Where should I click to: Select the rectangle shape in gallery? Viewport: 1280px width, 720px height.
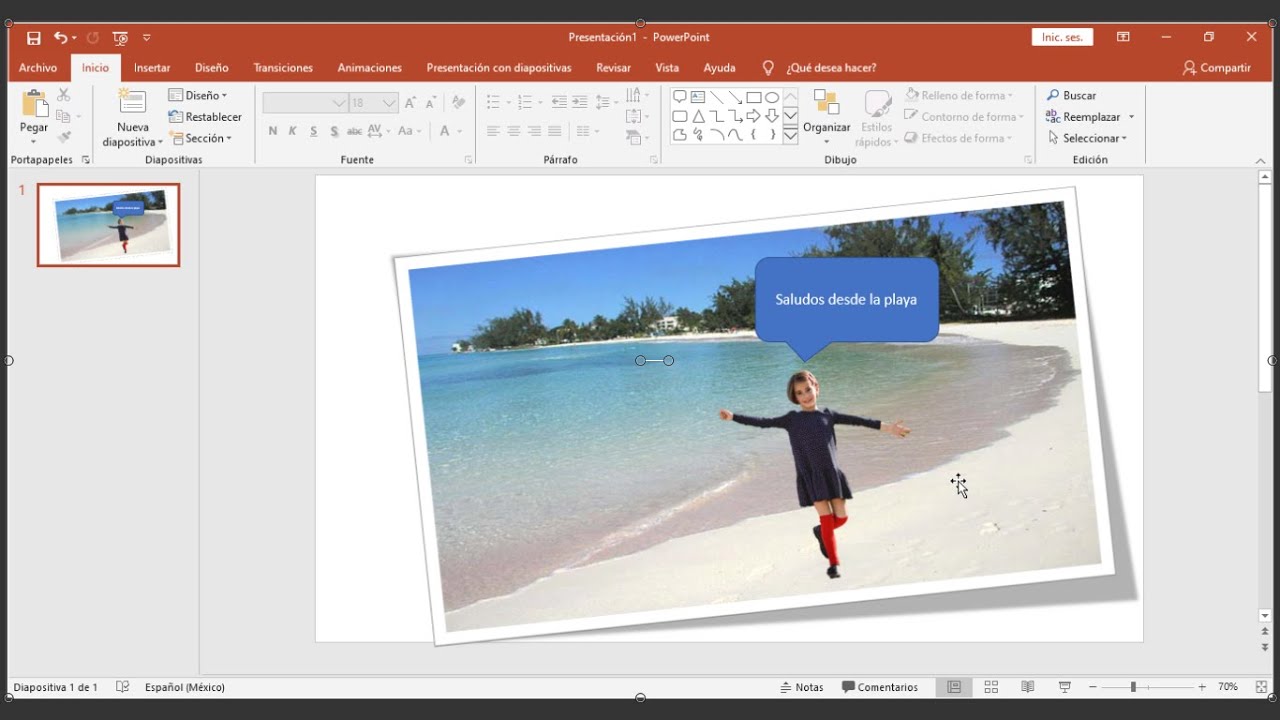754,97
